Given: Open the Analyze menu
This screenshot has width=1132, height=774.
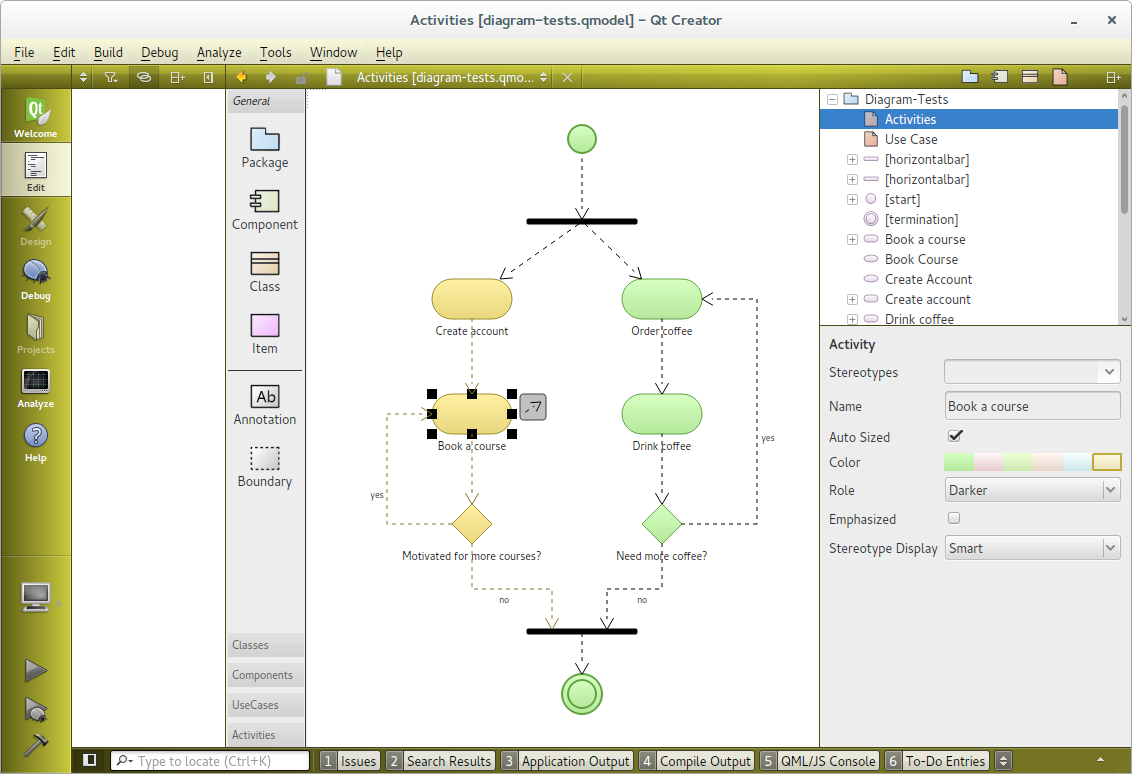Looking at the screenshot, I should pyautogui.click(x=219, y=52).
